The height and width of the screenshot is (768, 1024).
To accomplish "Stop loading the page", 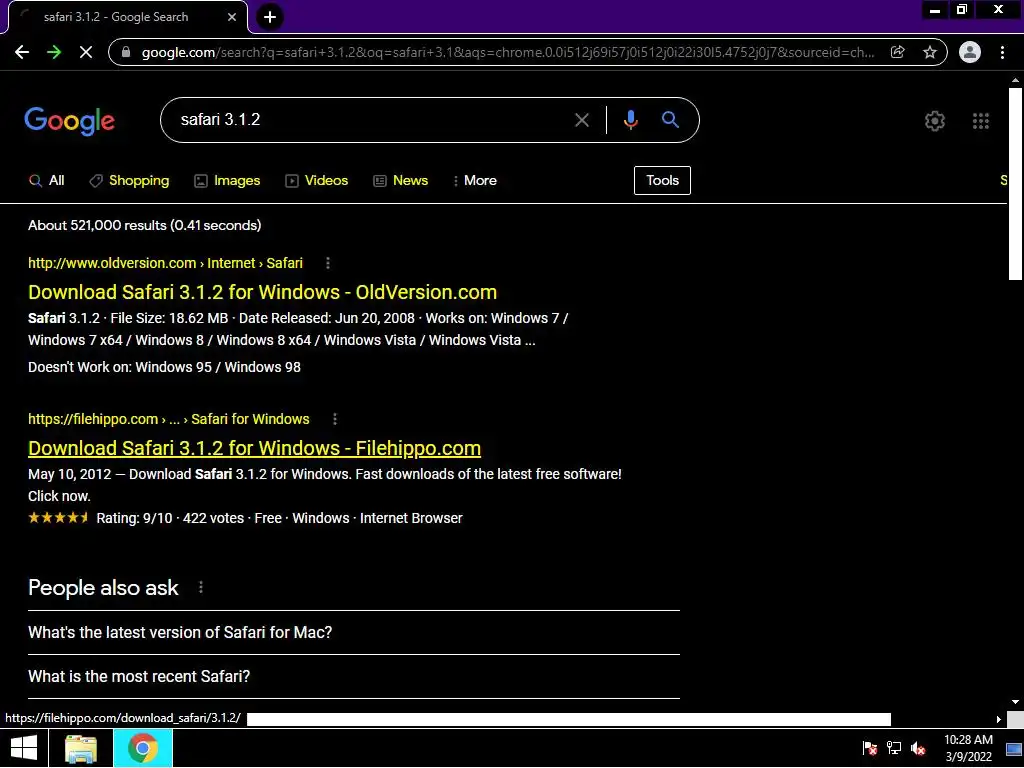I will tap(86, 52).
